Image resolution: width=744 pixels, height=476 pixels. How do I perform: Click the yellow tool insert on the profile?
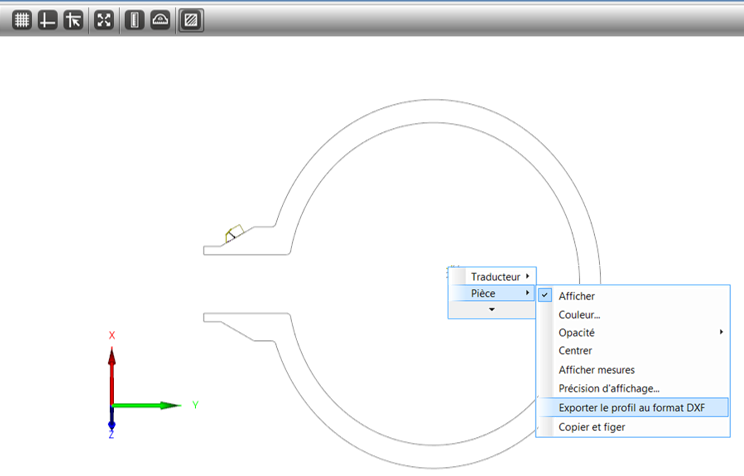tap(234, 233)
